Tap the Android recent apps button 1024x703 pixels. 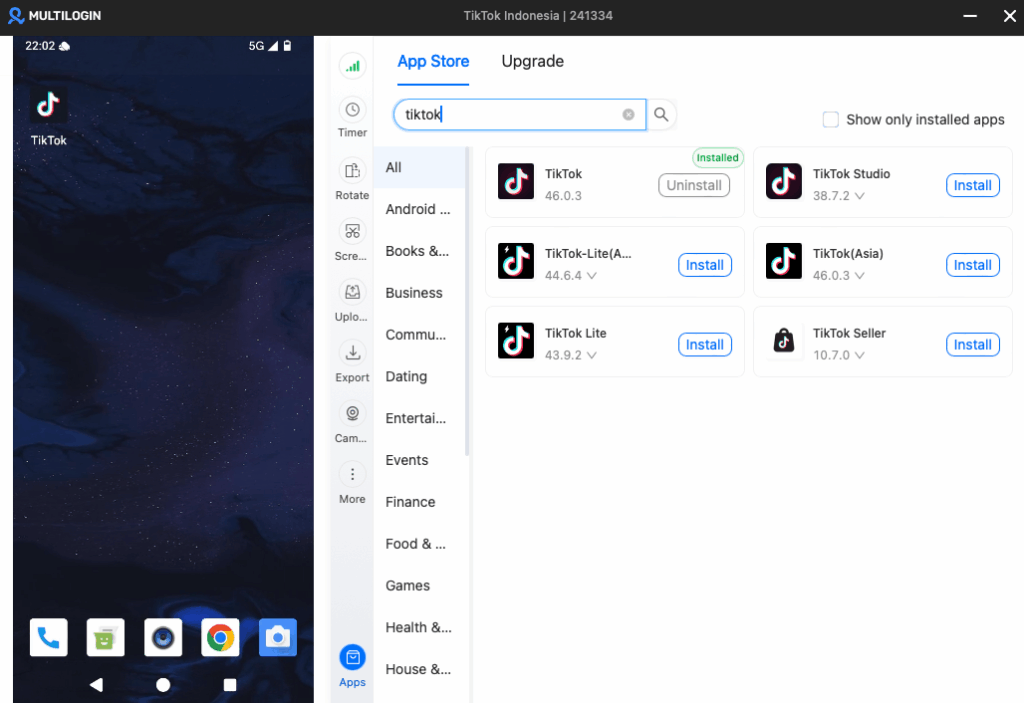pyautogui.click(x=230, y=684)
